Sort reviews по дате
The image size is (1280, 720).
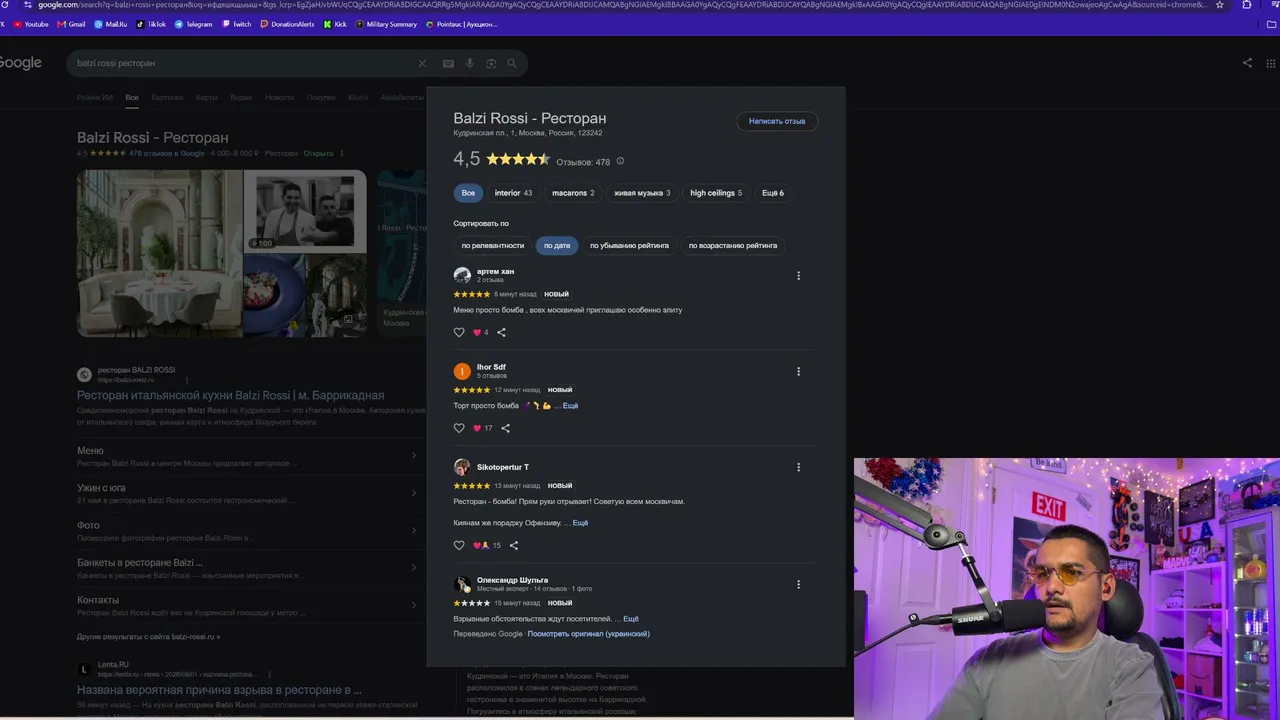pyautogui.click(x=557, y=245)
